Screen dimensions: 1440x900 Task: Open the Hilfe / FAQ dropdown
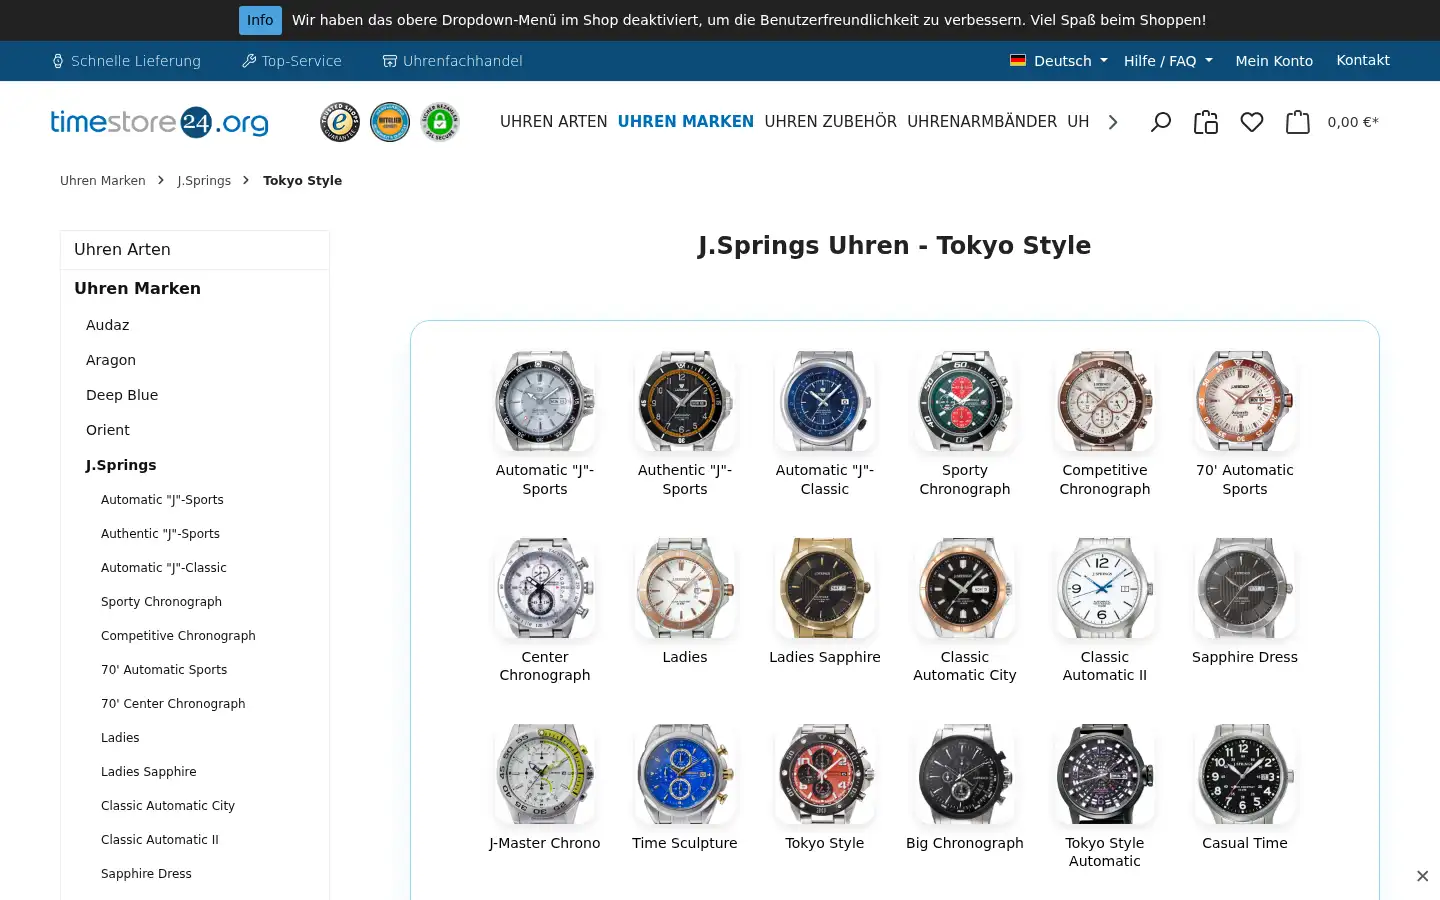[1168, 61]
